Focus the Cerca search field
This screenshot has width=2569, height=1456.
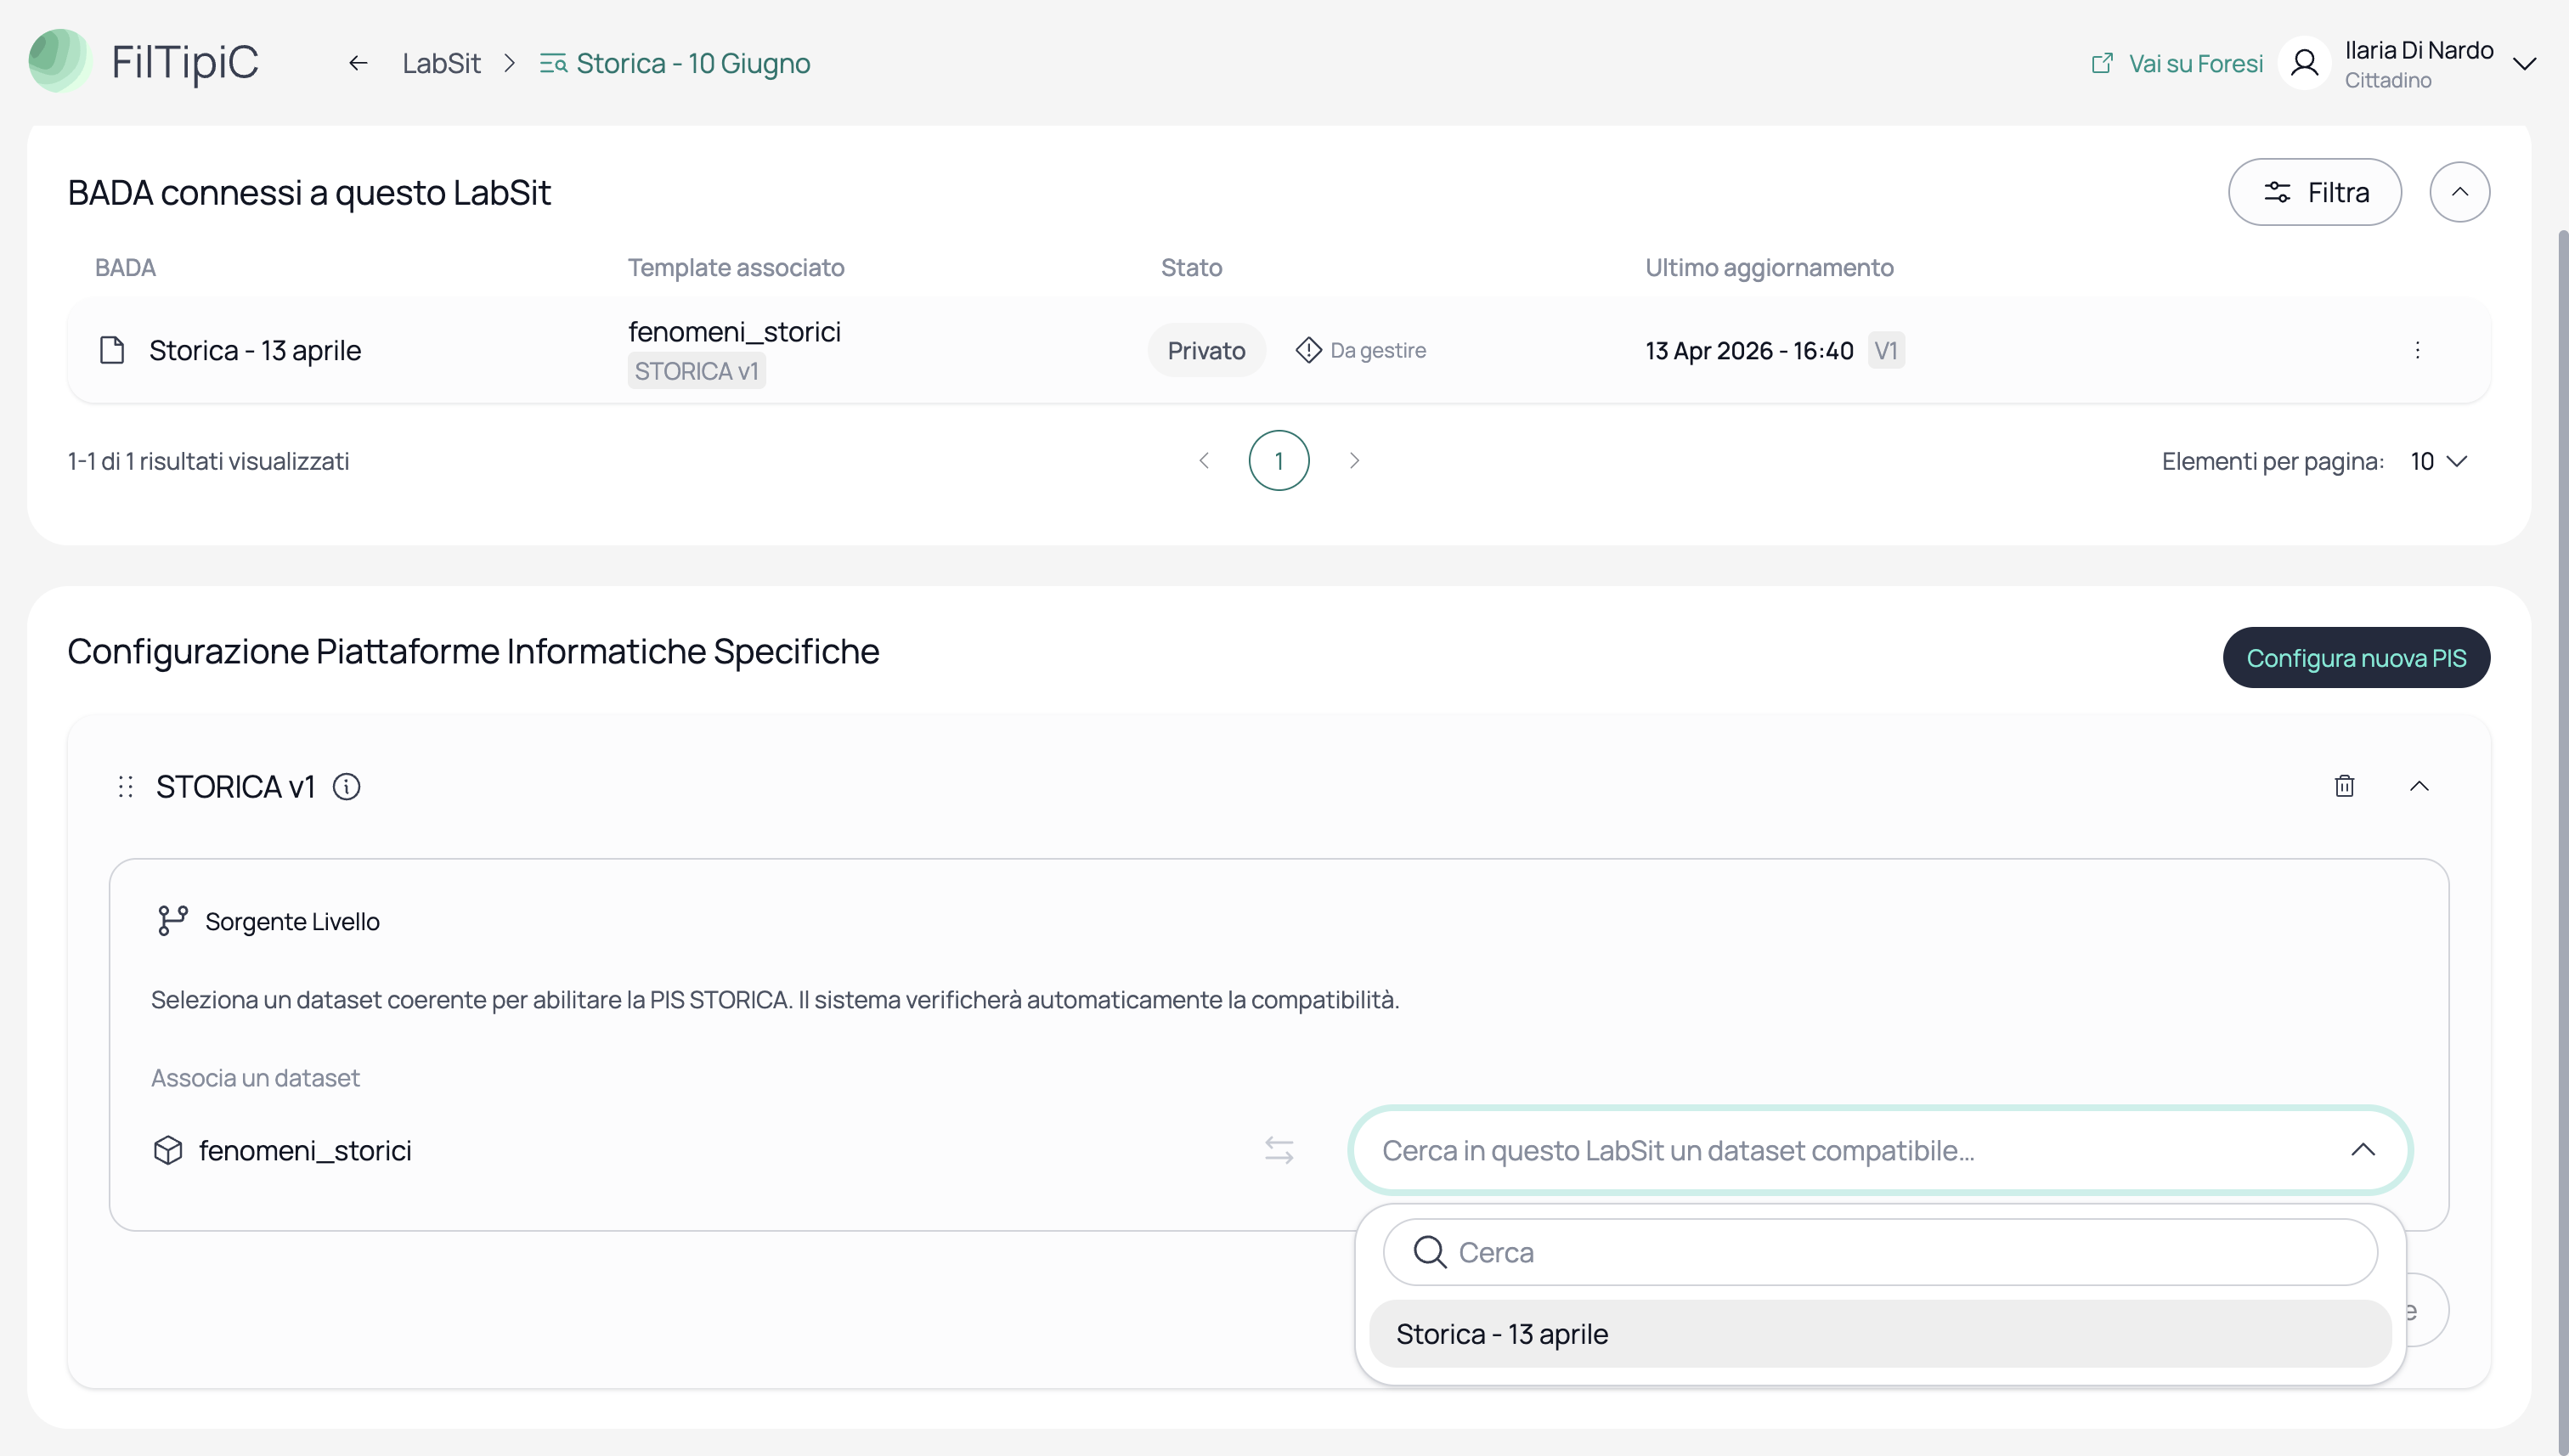coord(1879,1252)
